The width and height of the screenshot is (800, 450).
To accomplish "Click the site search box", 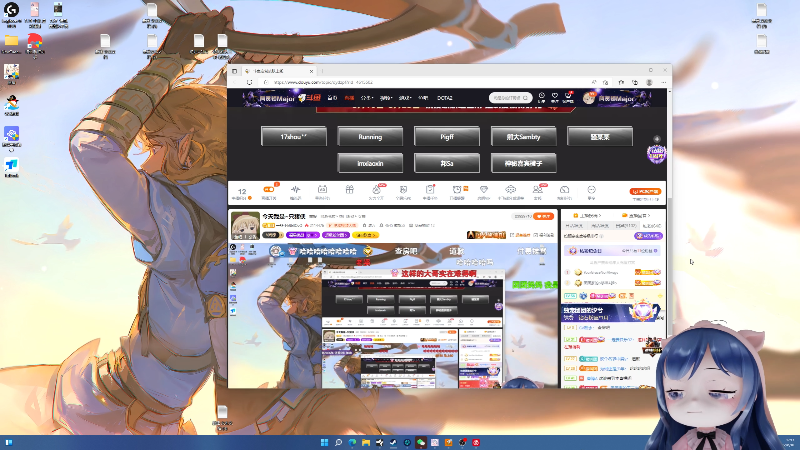I will click(x=510, y=97).
